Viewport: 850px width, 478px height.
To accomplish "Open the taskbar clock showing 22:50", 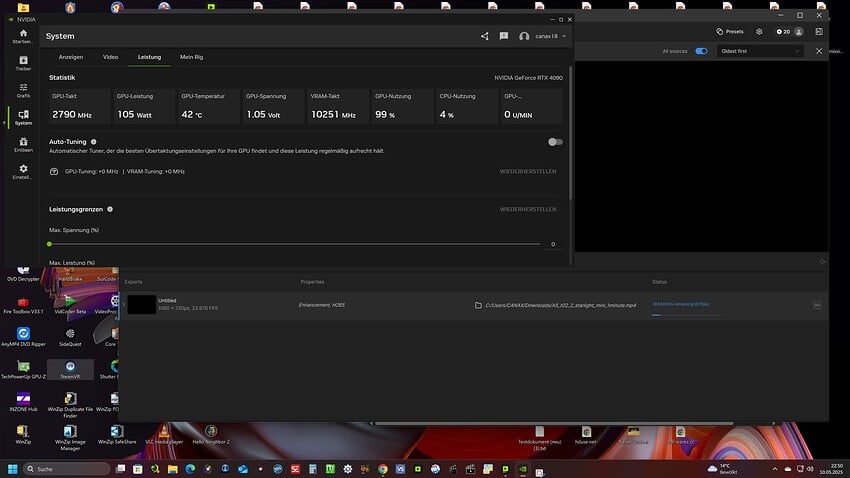I will point(831,469).
